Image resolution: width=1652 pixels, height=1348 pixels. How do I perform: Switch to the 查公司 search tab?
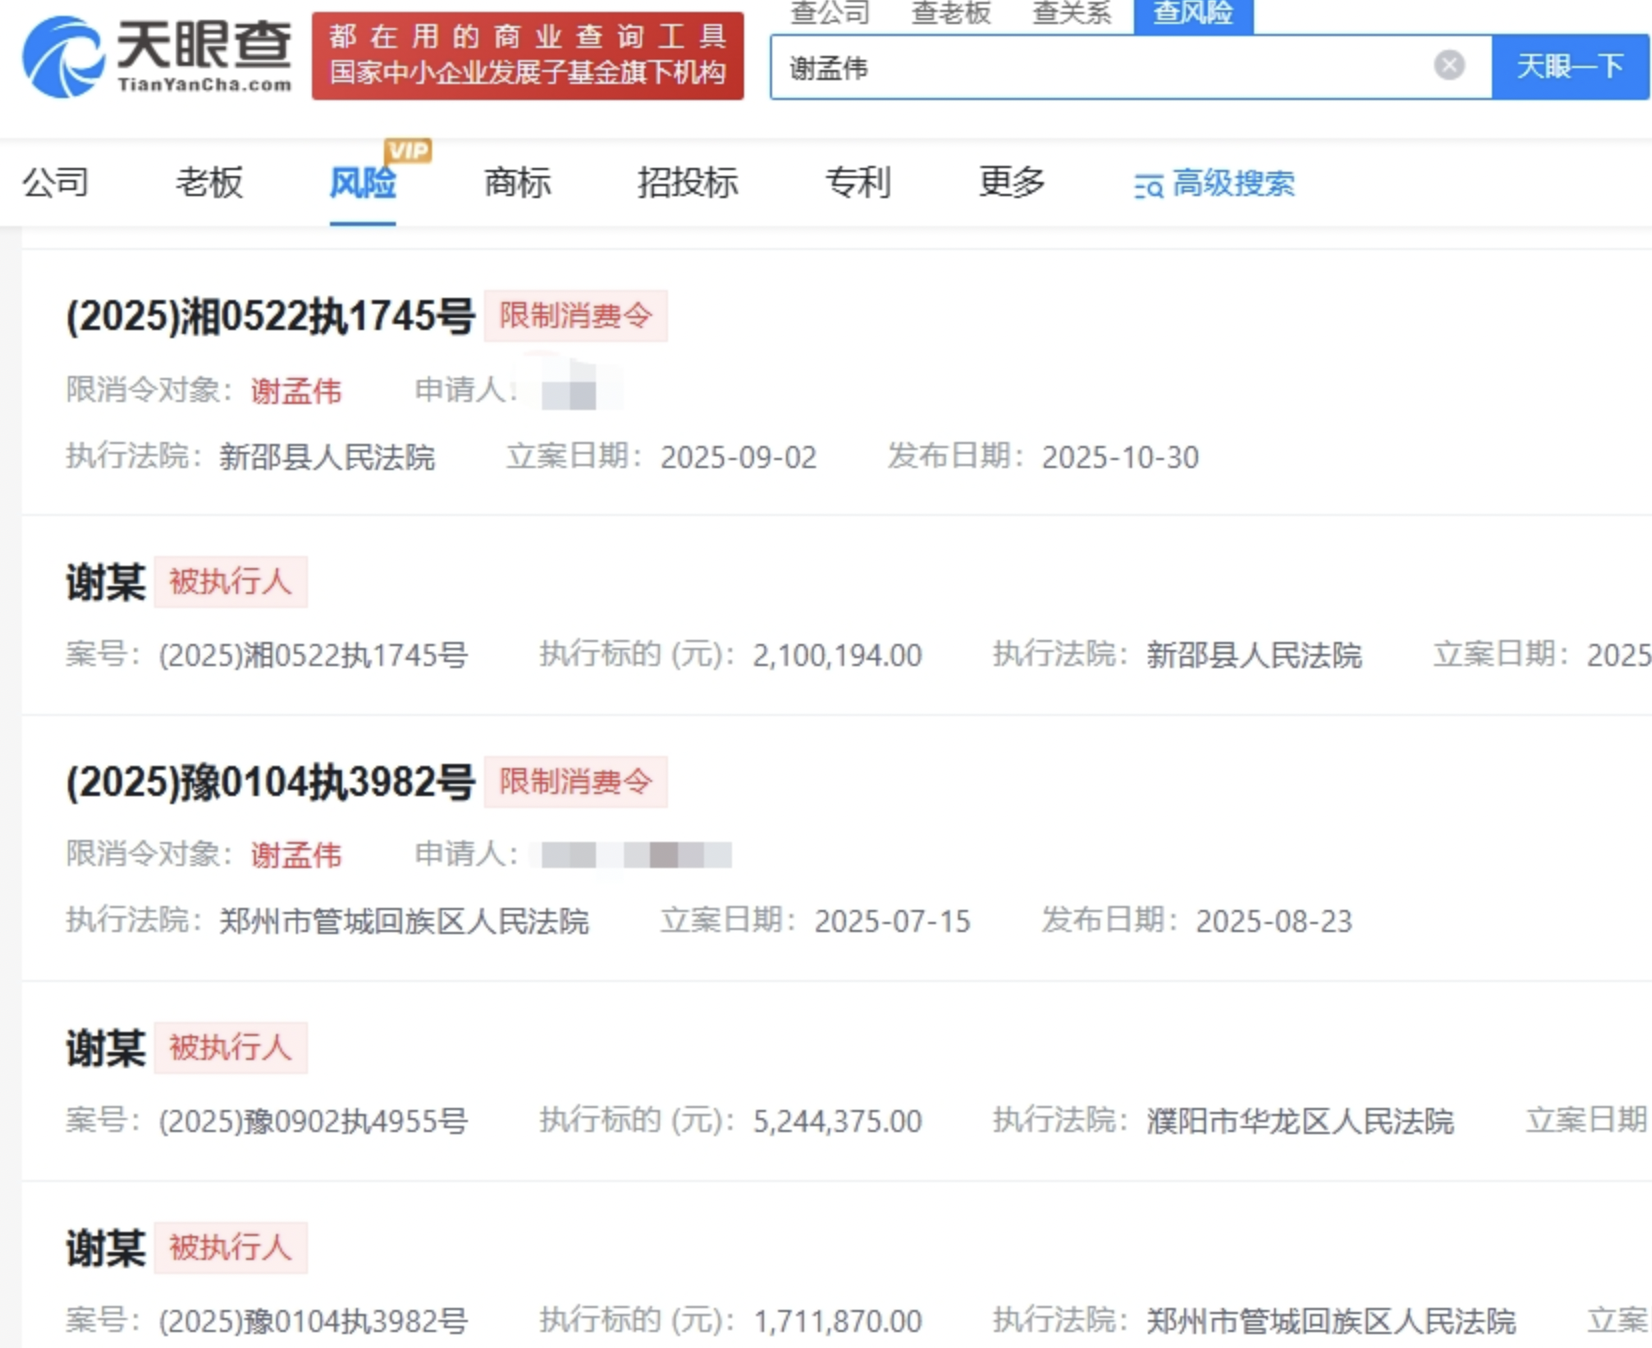(x=830, y=14)
